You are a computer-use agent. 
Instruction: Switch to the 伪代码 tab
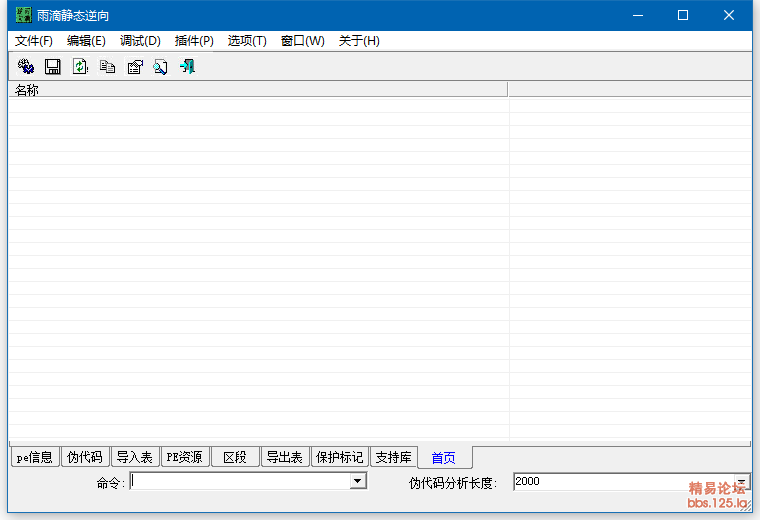[85, 457]
